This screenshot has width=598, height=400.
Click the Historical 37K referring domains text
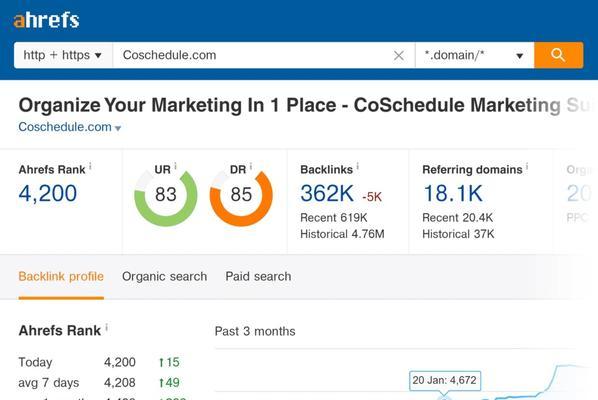(458, 234)
